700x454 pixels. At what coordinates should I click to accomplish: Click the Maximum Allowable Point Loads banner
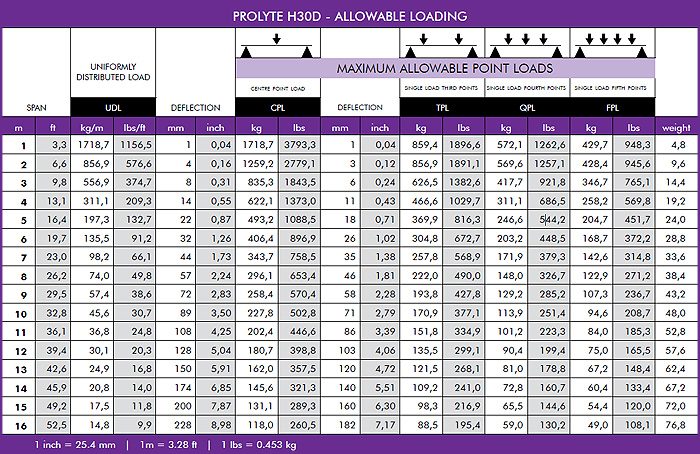point(445,68)
